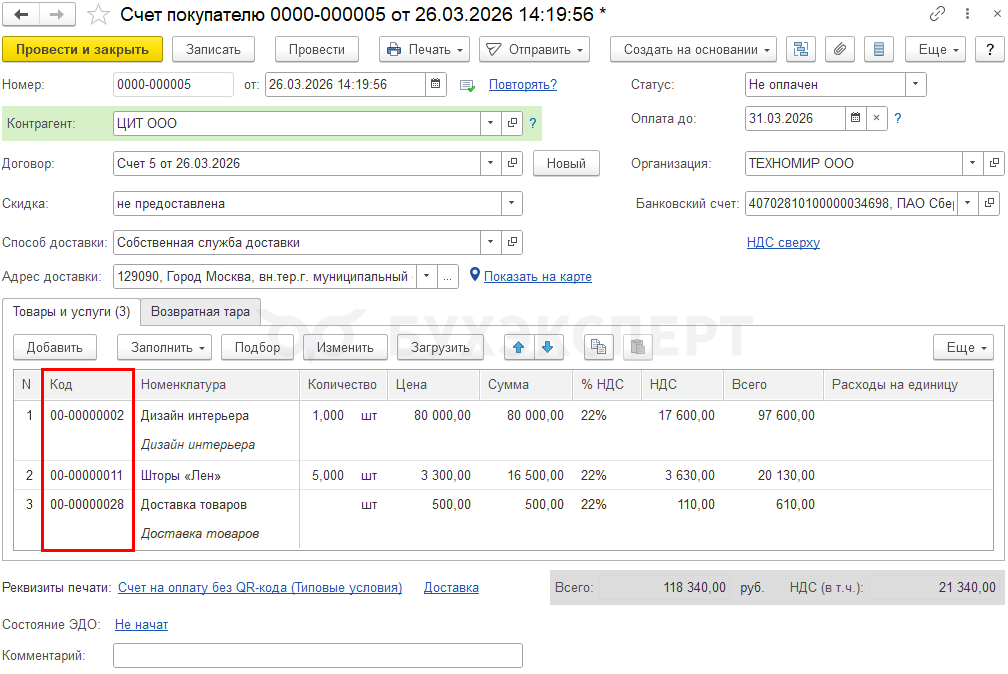This screenshot has width=1008, height=674.
Task: Select the Товары и услуги tab
Action: [71, 311]
